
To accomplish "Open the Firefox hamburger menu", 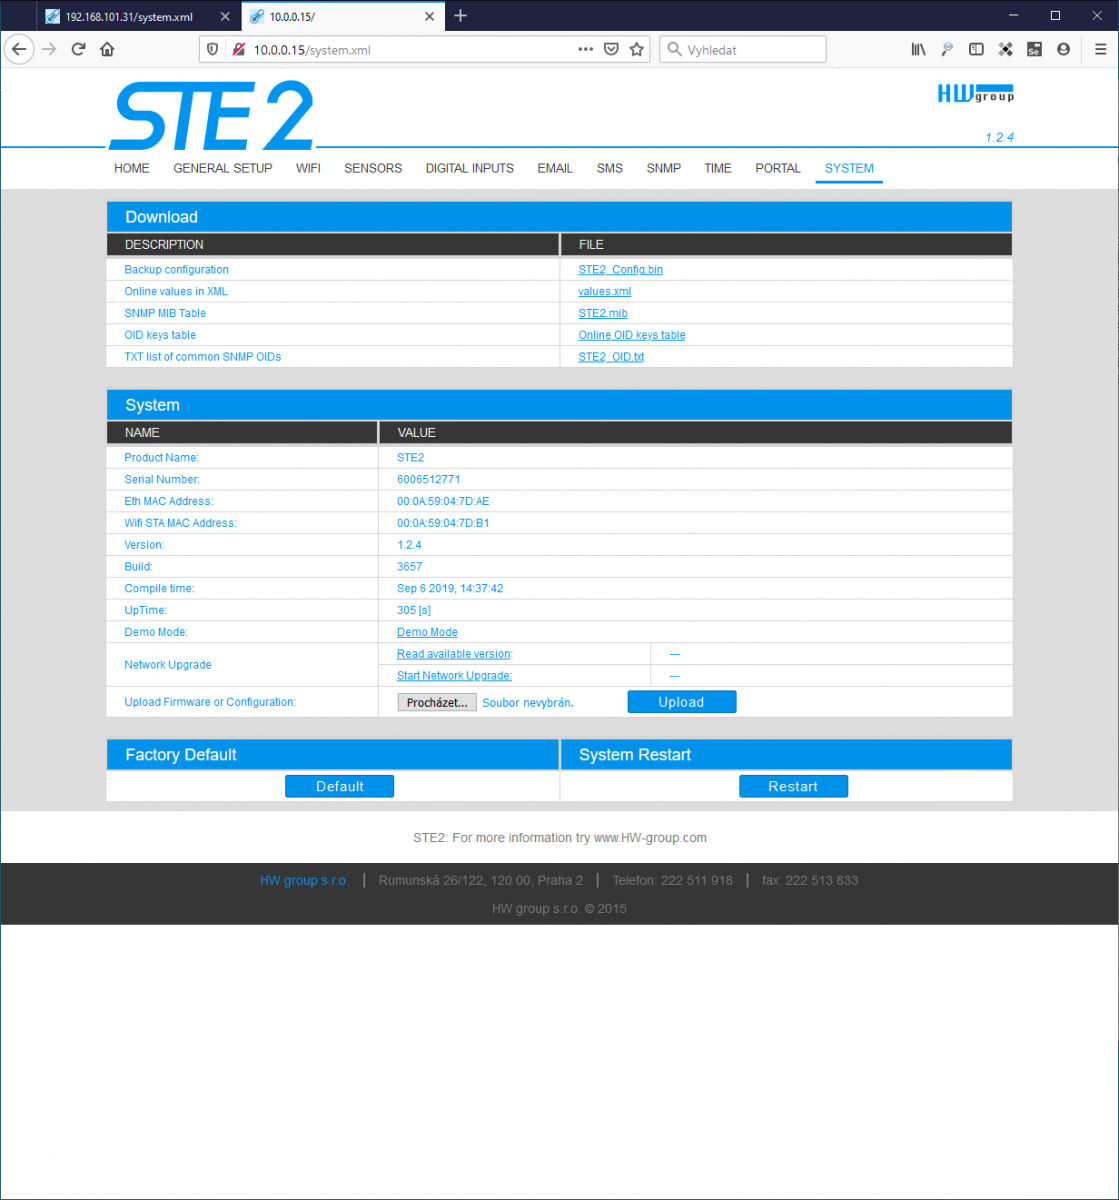I will tap(1100, 49).
